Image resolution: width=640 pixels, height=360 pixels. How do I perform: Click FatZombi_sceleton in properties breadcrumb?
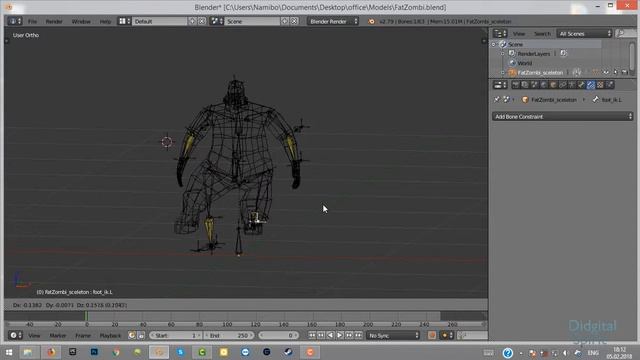click(553, 100)
